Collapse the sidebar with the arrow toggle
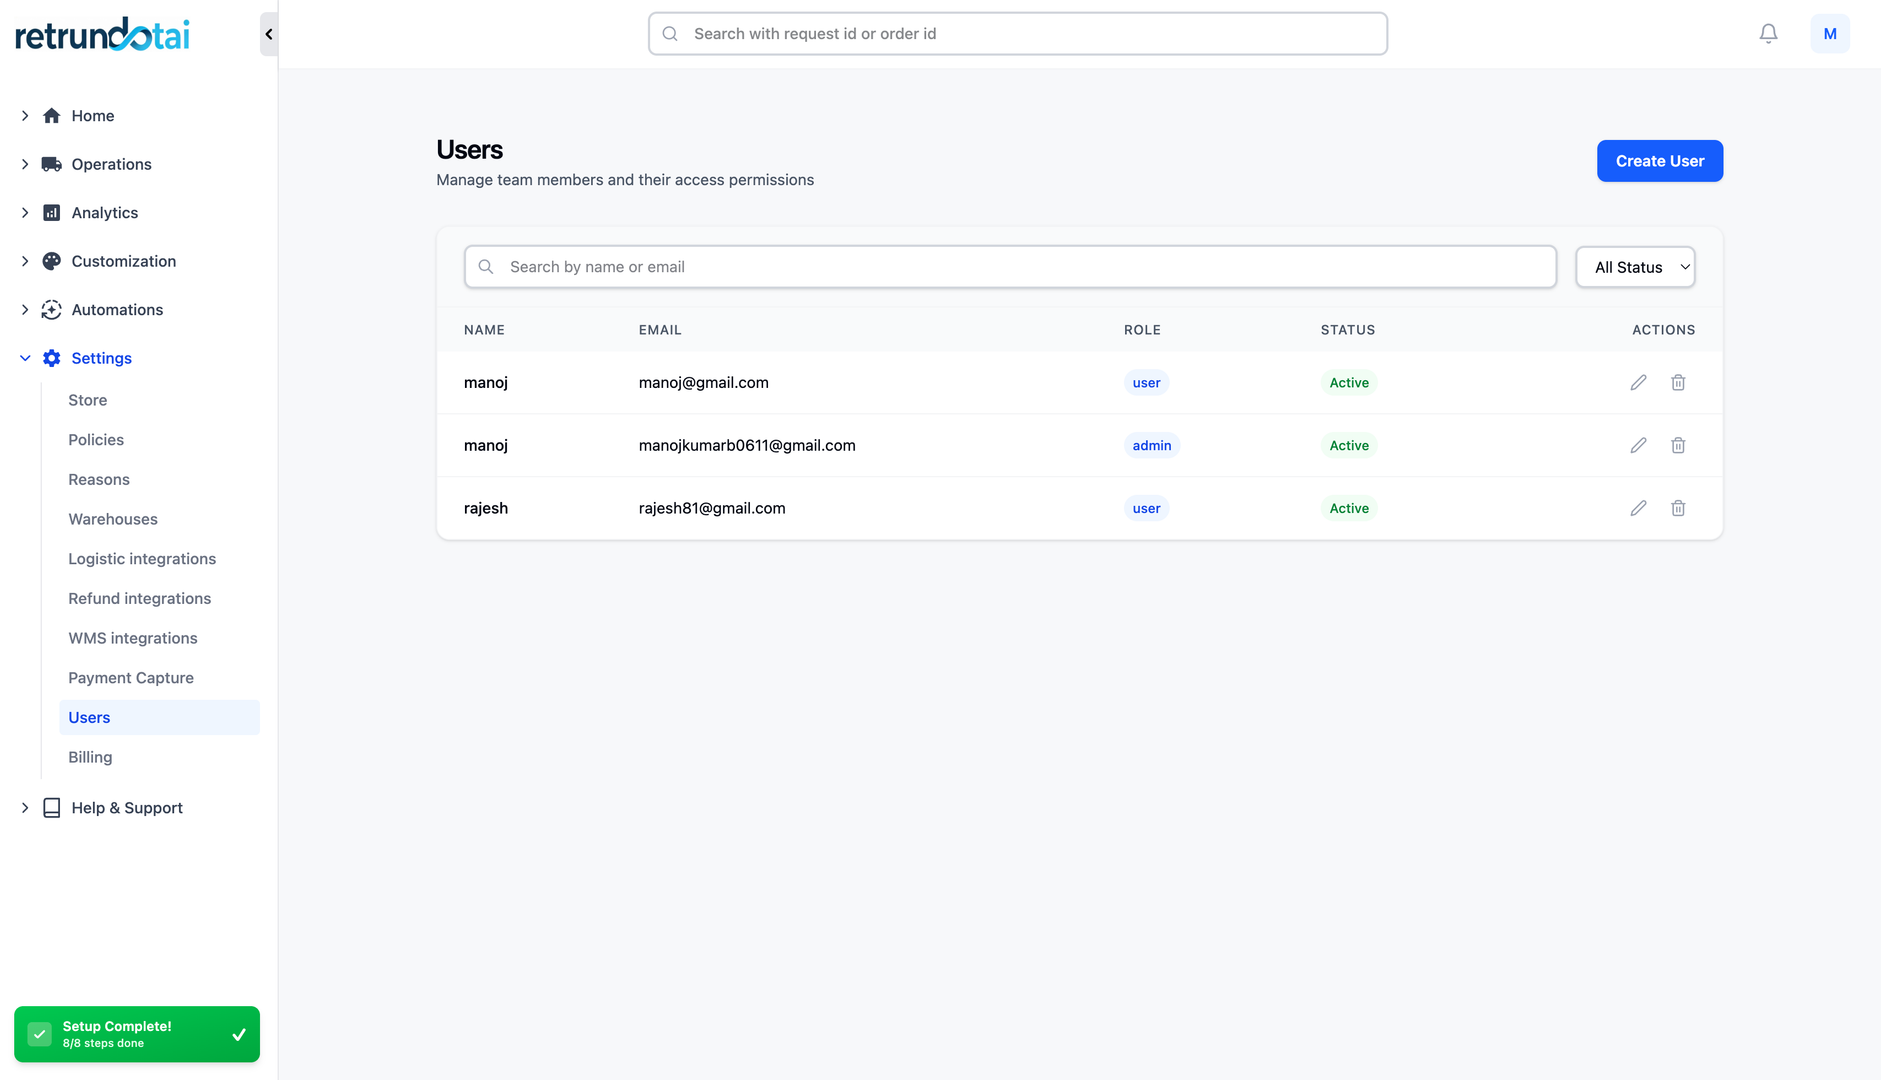The image size is (1881, 1080). coord(267,33)
